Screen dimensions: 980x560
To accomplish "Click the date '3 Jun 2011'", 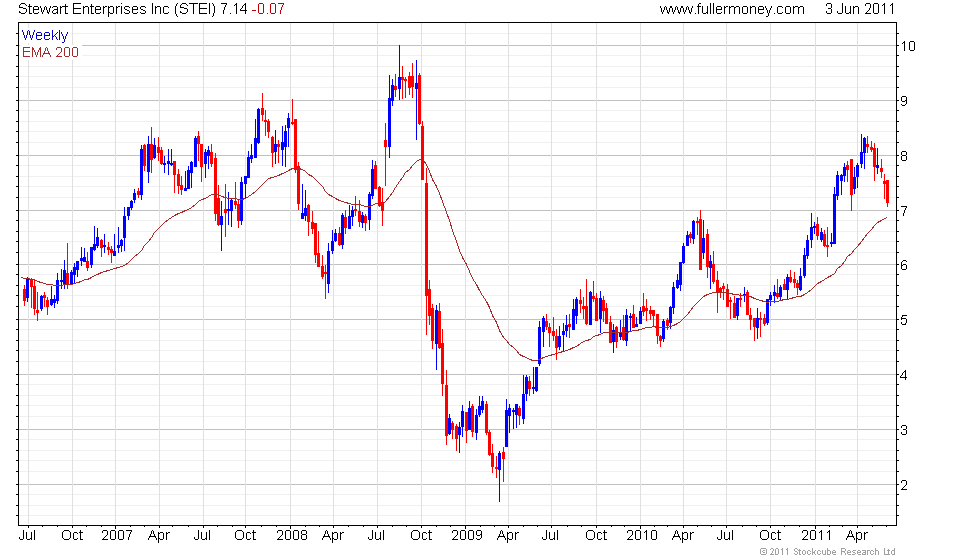I will [x=860, y=9].
